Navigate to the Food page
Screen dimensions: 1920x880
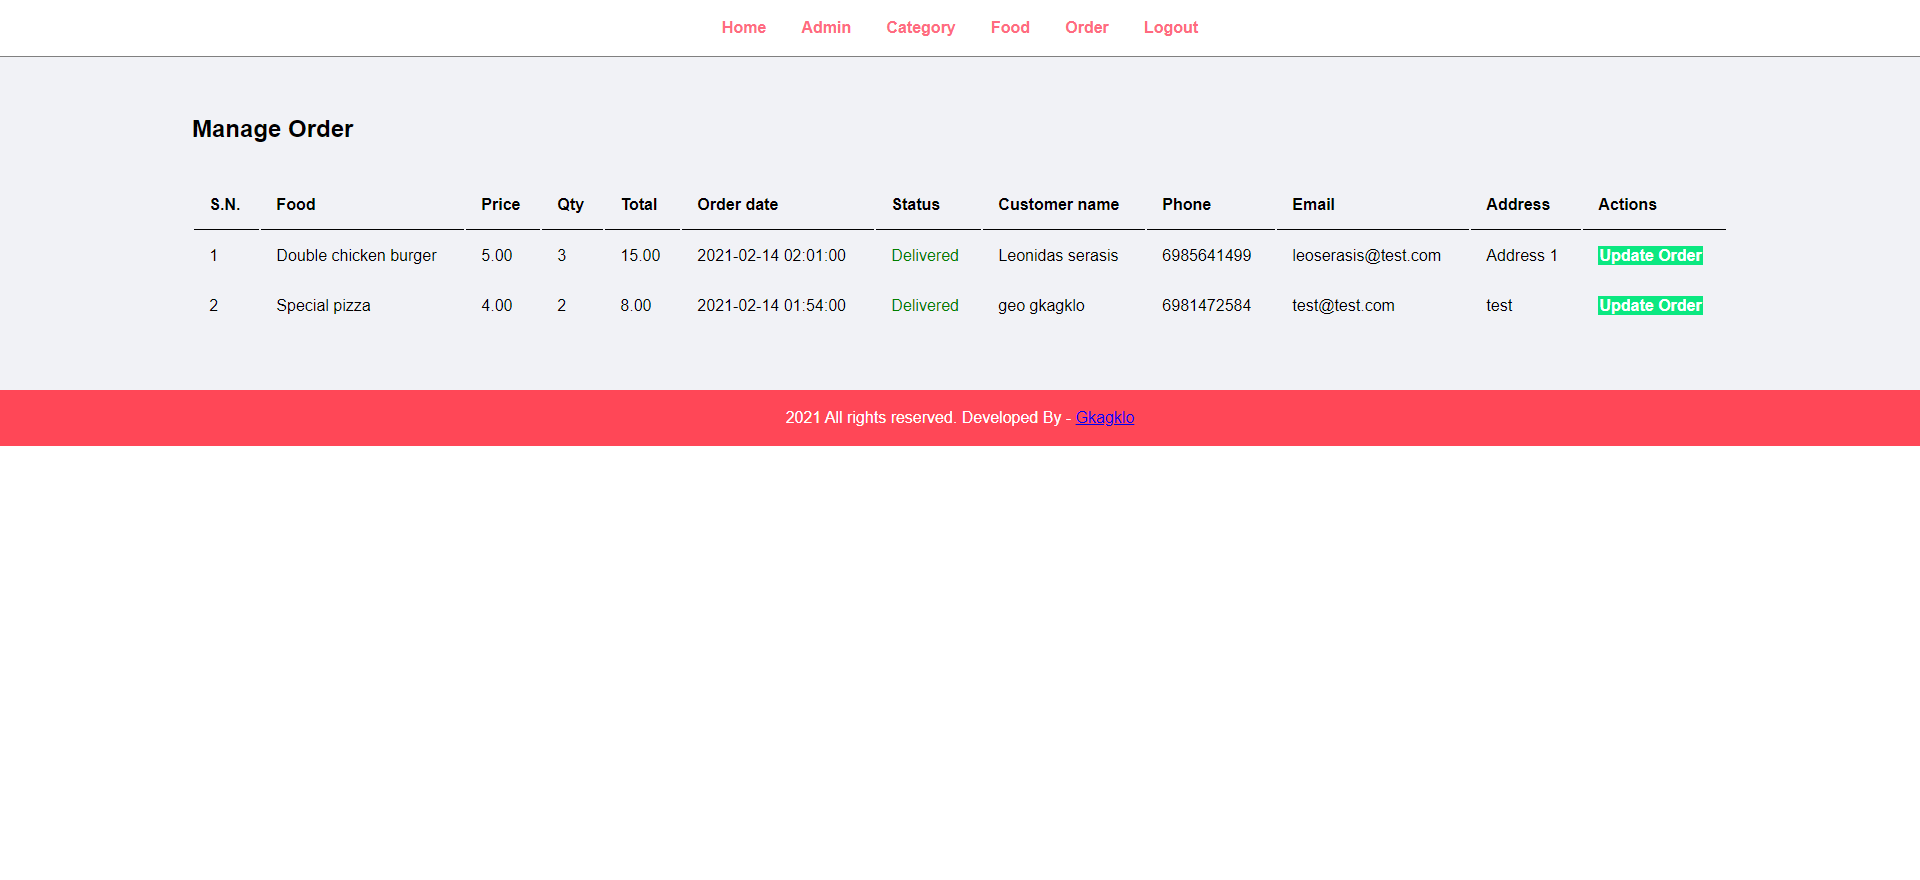[x=1010, y=28]
